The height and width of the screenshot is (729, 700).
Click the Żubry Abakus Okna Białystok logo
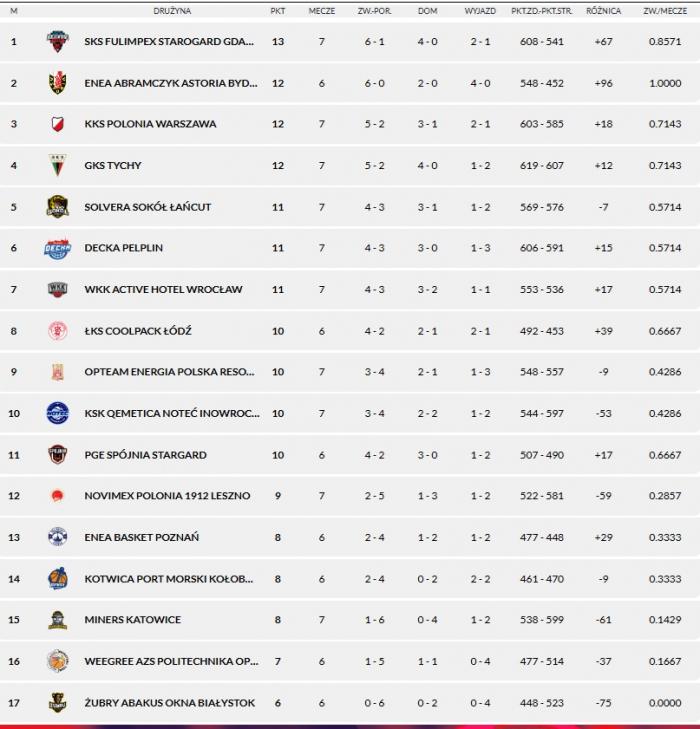click(58, 703)
